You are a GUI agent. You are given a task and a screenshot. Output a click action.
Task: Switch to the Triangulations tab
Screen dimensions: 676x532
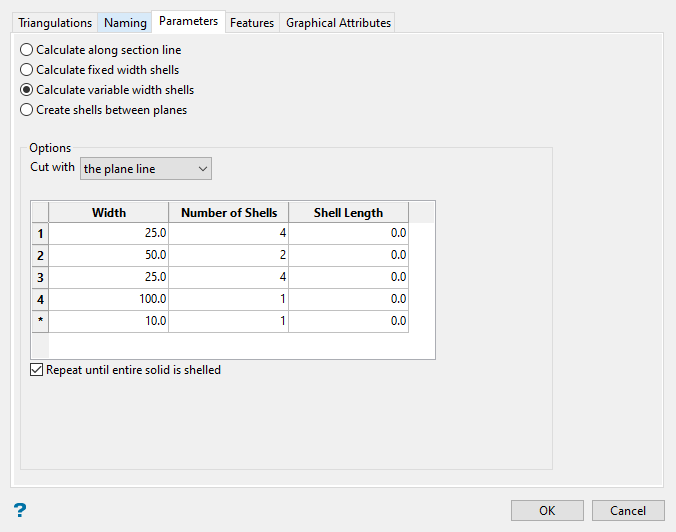55,23
